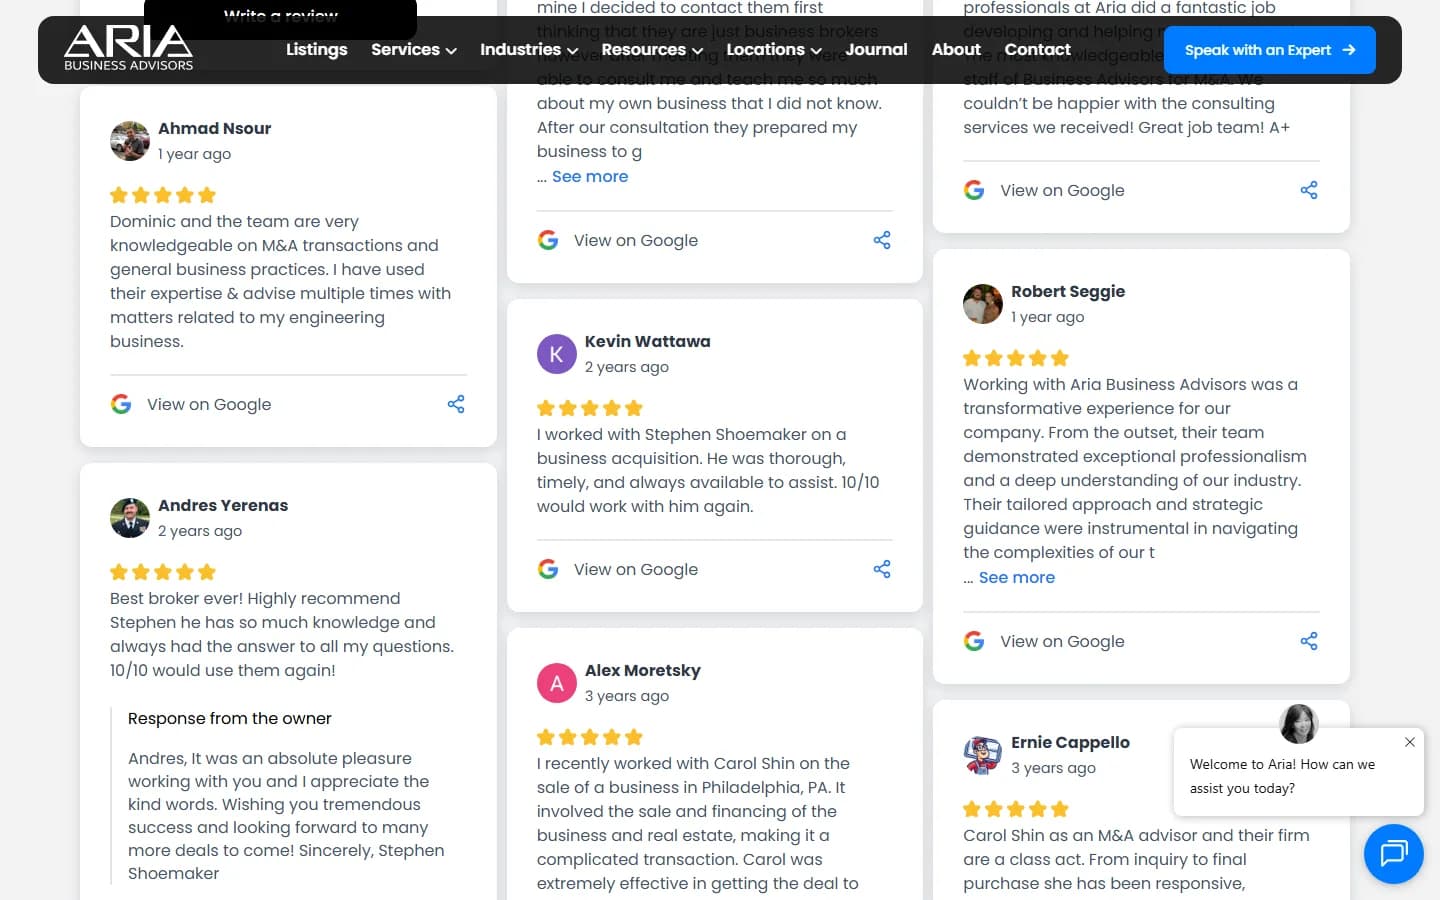
Task: Click Google logo above Robert Seggie's card
Action: pyautogui.click(x=974, y=190)
